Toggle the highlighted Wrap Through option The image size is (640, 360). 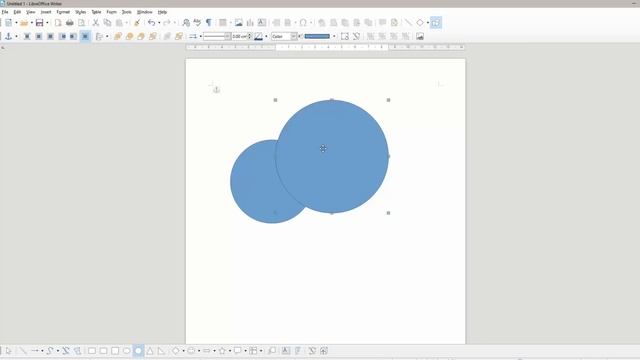85,37
